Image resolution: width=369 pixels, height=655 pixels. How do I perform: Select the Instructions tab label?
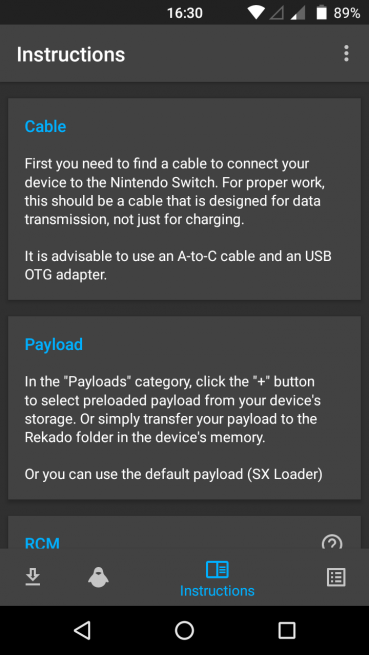[217, 591]
